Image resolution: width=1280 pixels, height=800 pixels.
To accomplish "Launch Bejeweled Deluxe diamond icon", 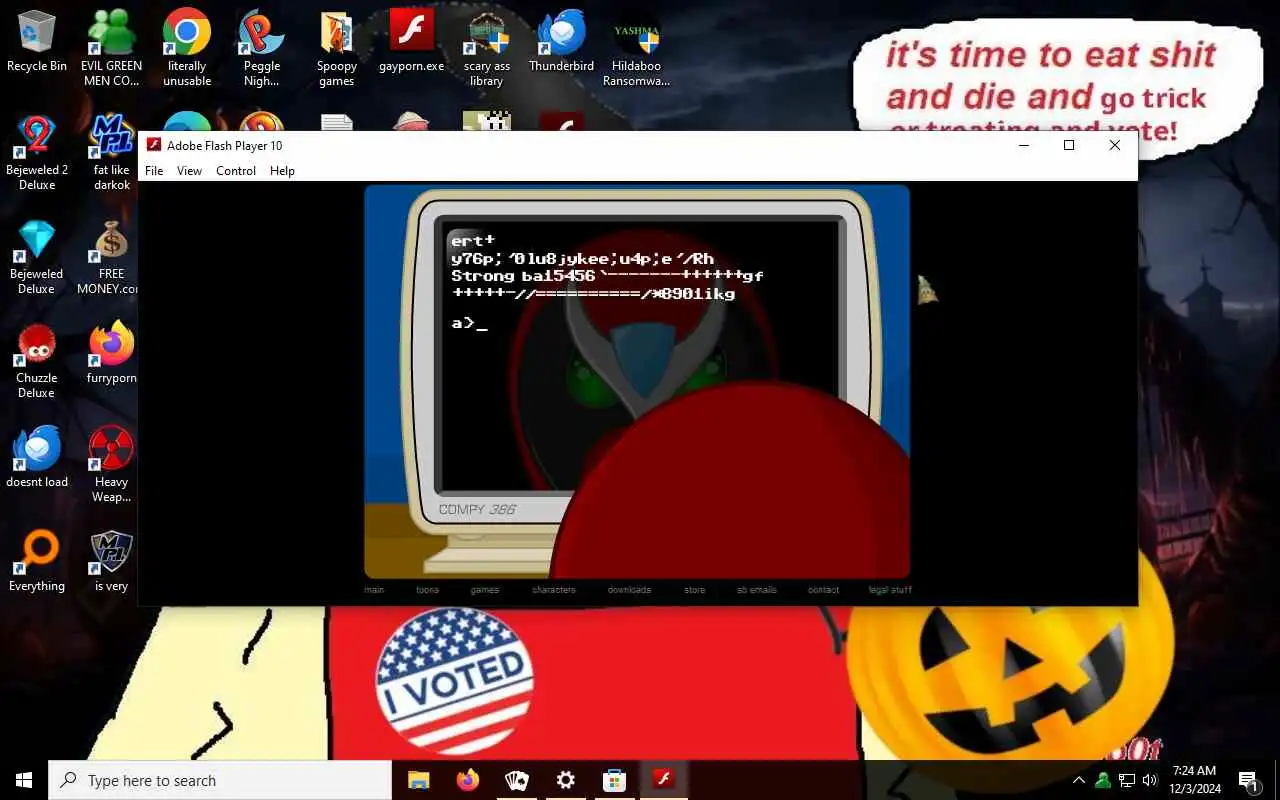I will coord(37,257).
